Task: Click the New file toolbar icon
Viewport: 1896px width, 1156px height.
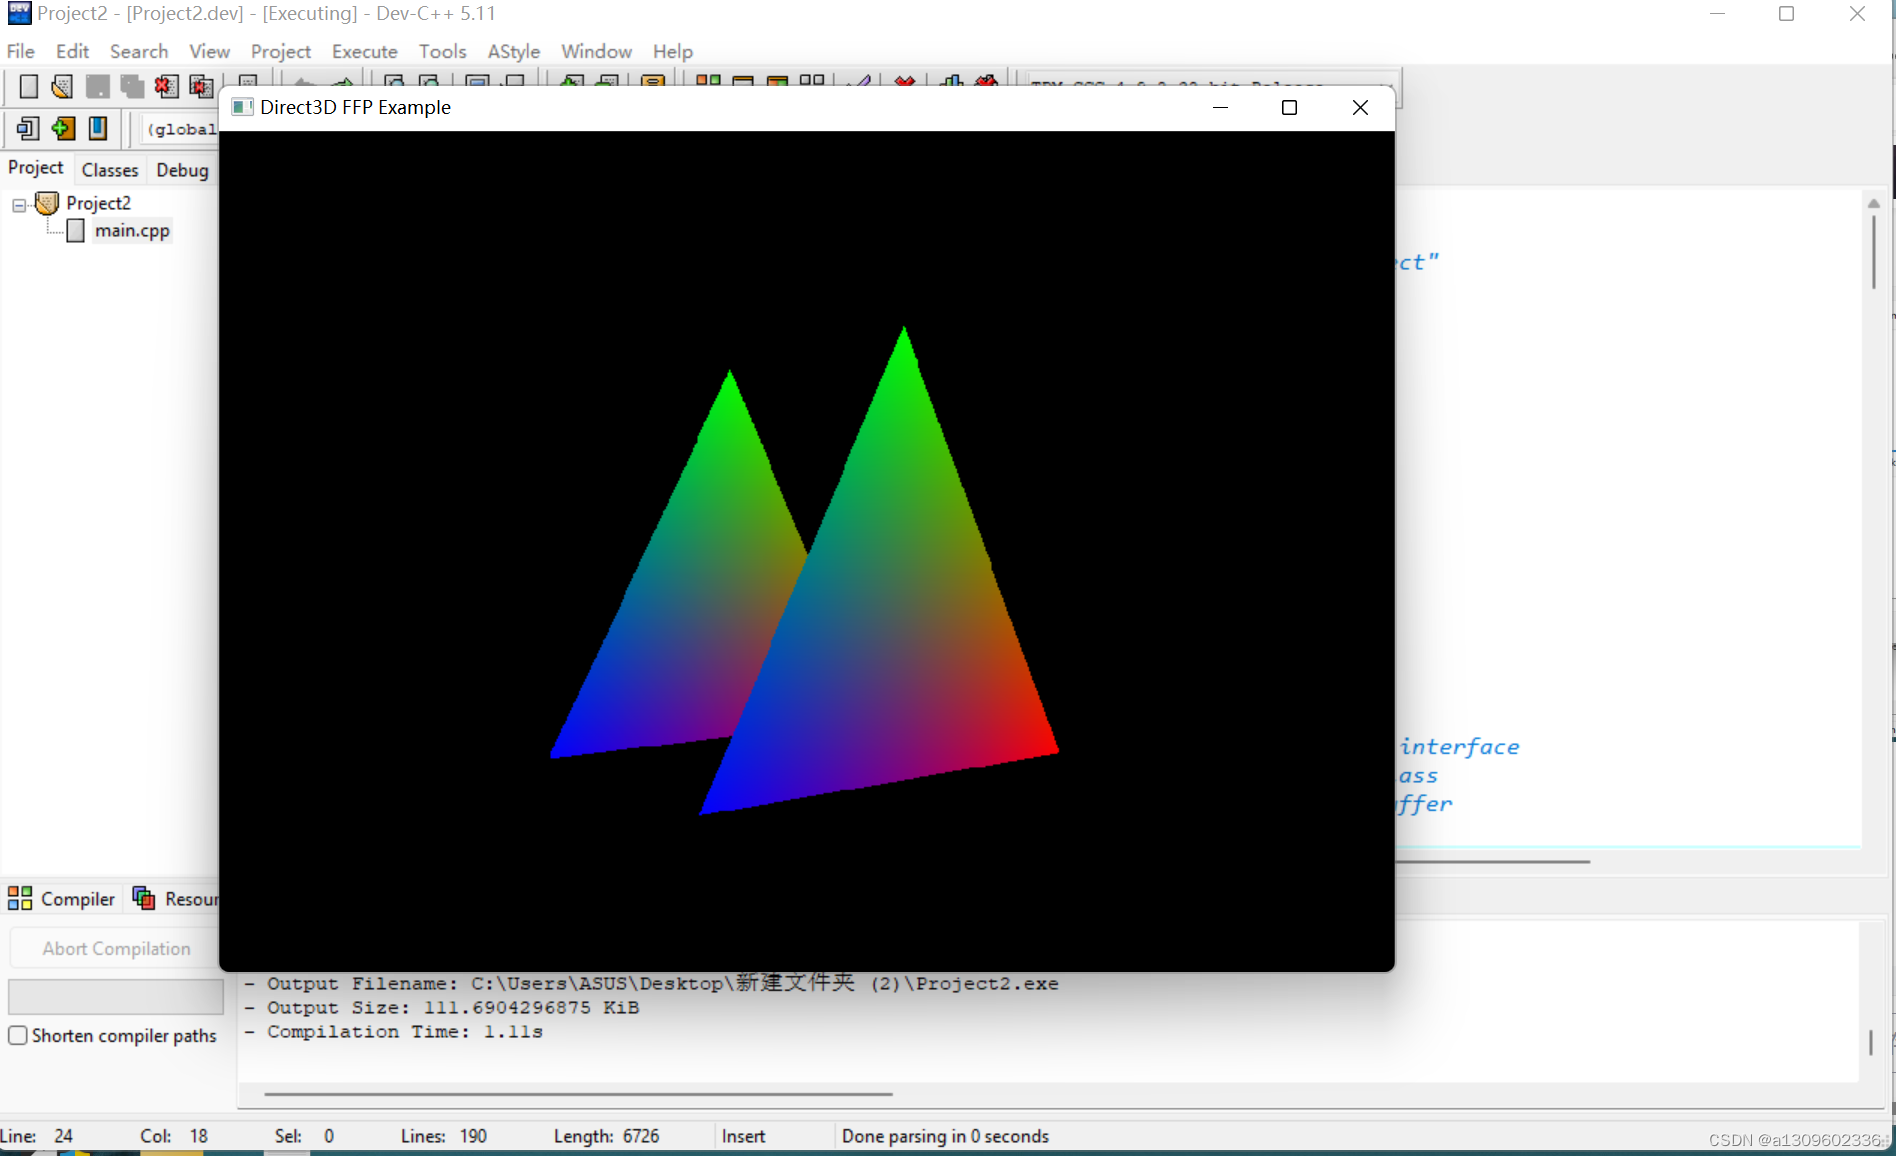Action: click(x=29, y=87)
